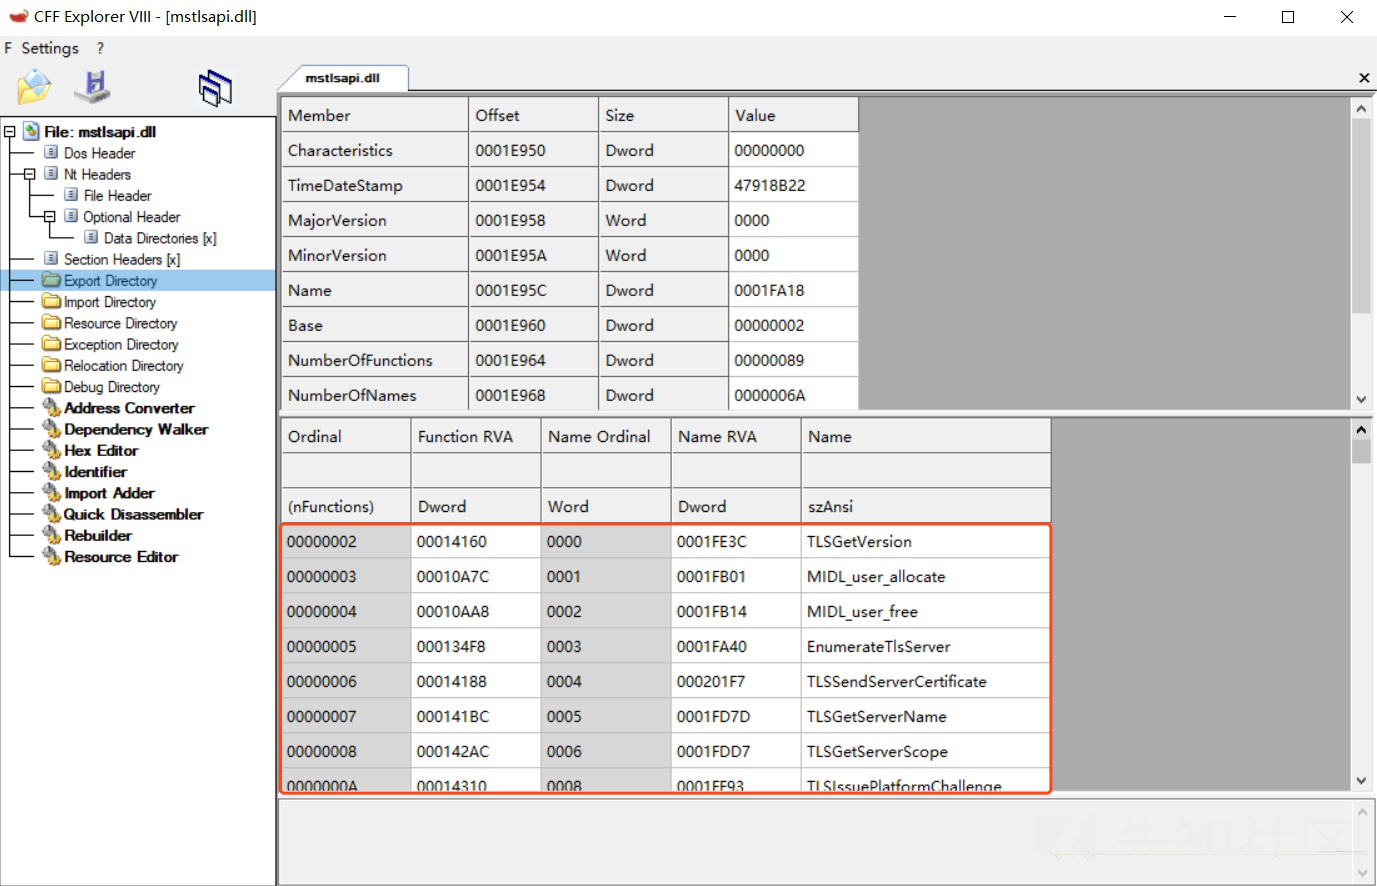Click the Debug Directory folder icon
1377x886 pixels.
point(52,386)
